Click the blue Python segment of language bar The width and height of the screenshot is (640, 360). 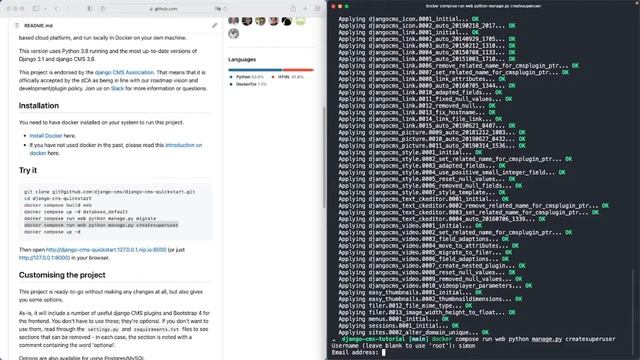click(x=255, y=70)
